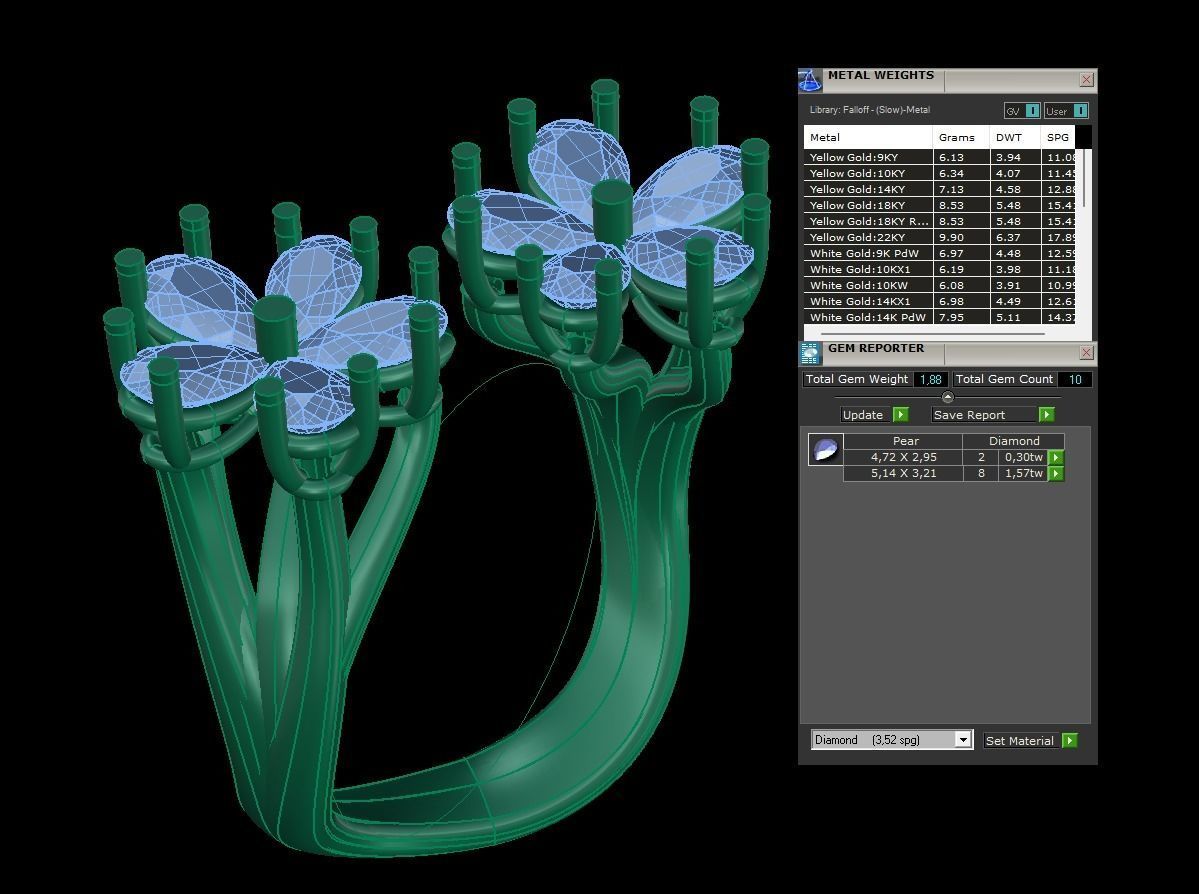Select the White Gold:10KW row
The height and width of the screenshot is (894, 1199).
940,286
